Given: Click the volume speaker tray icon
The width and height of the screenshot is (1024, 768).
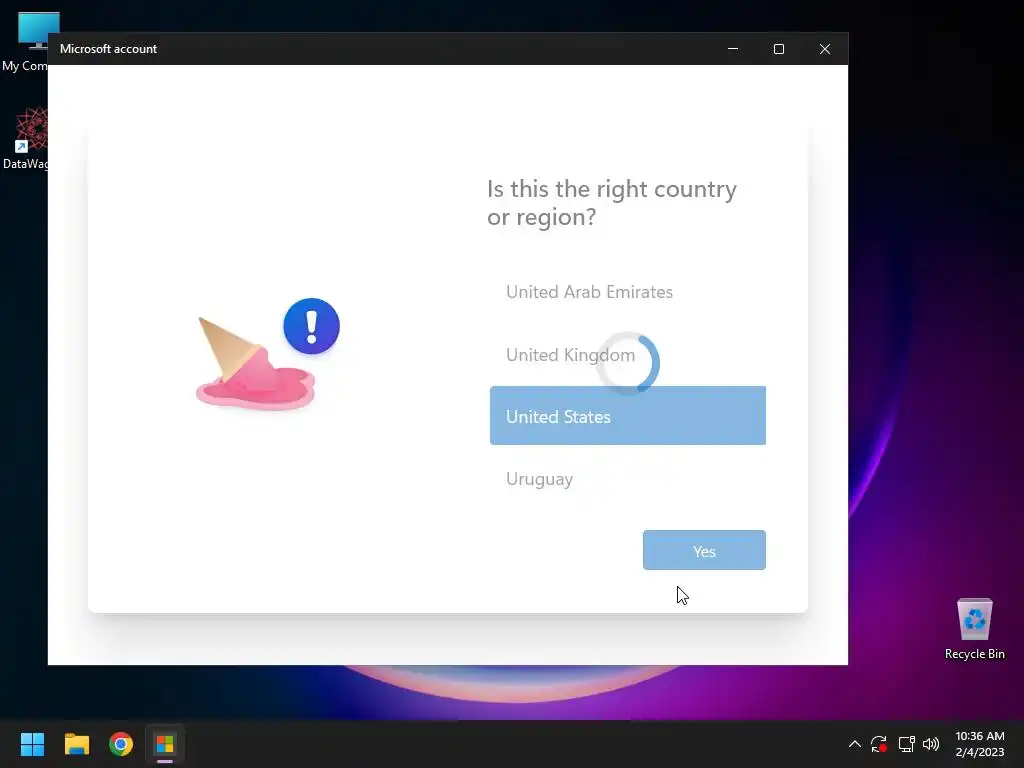Looking at the screenshot, I should coord(931,744).
